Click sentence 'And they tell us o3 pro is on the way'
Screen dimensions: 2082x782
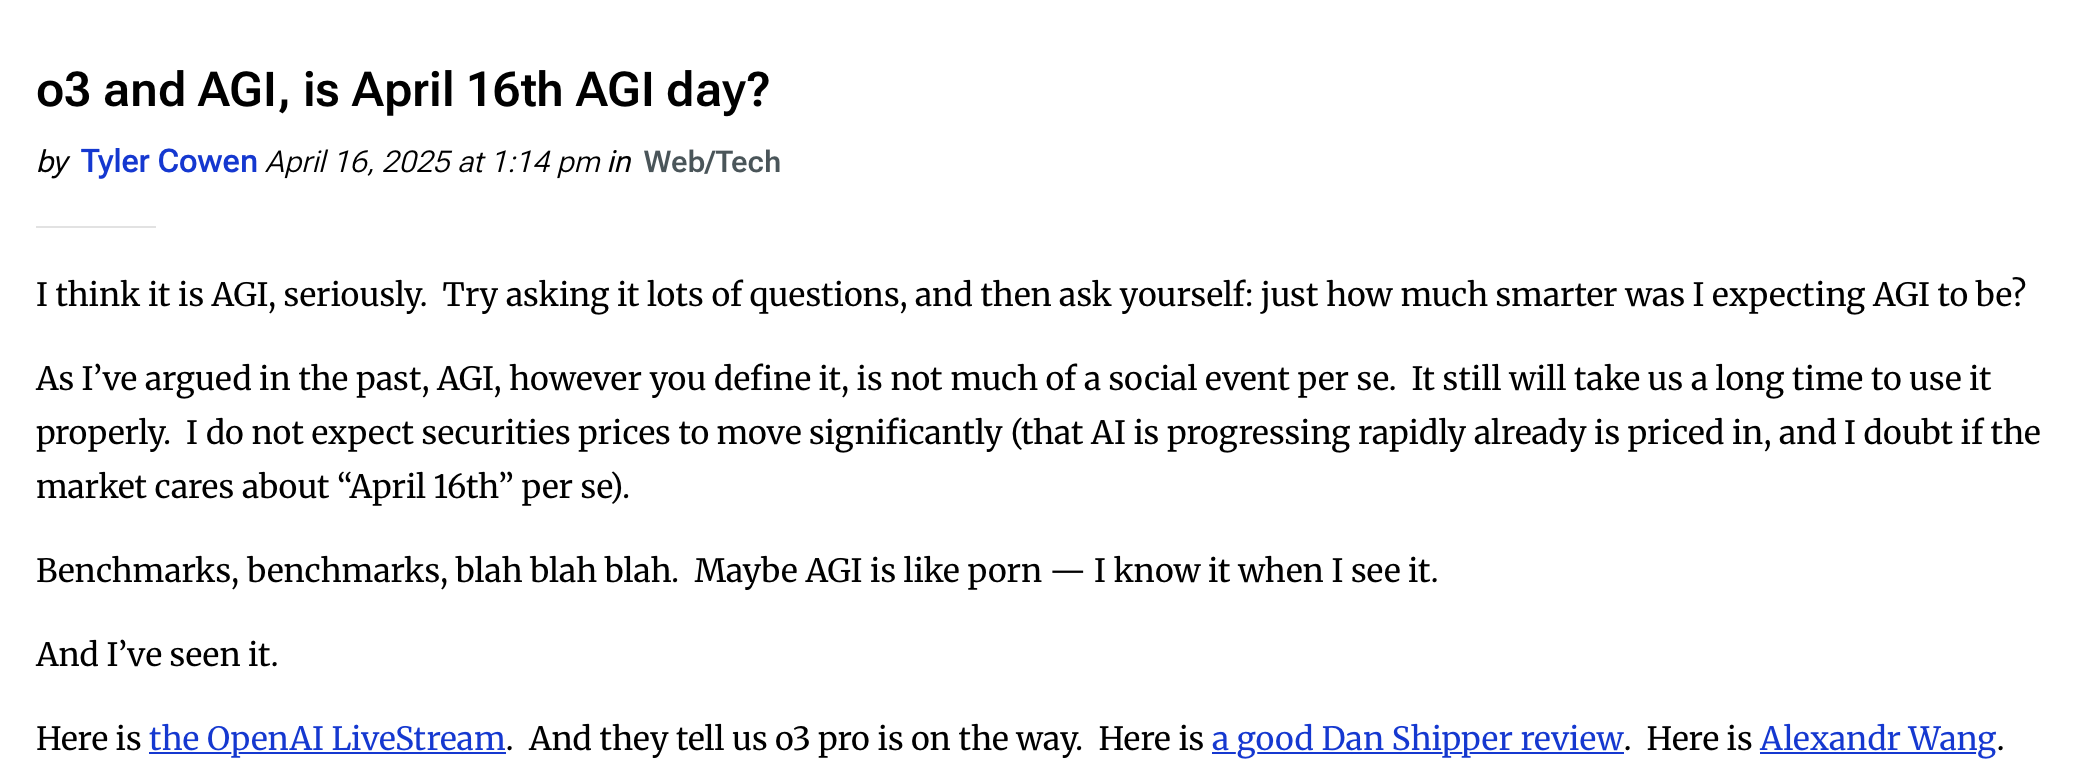pos(805,738)
